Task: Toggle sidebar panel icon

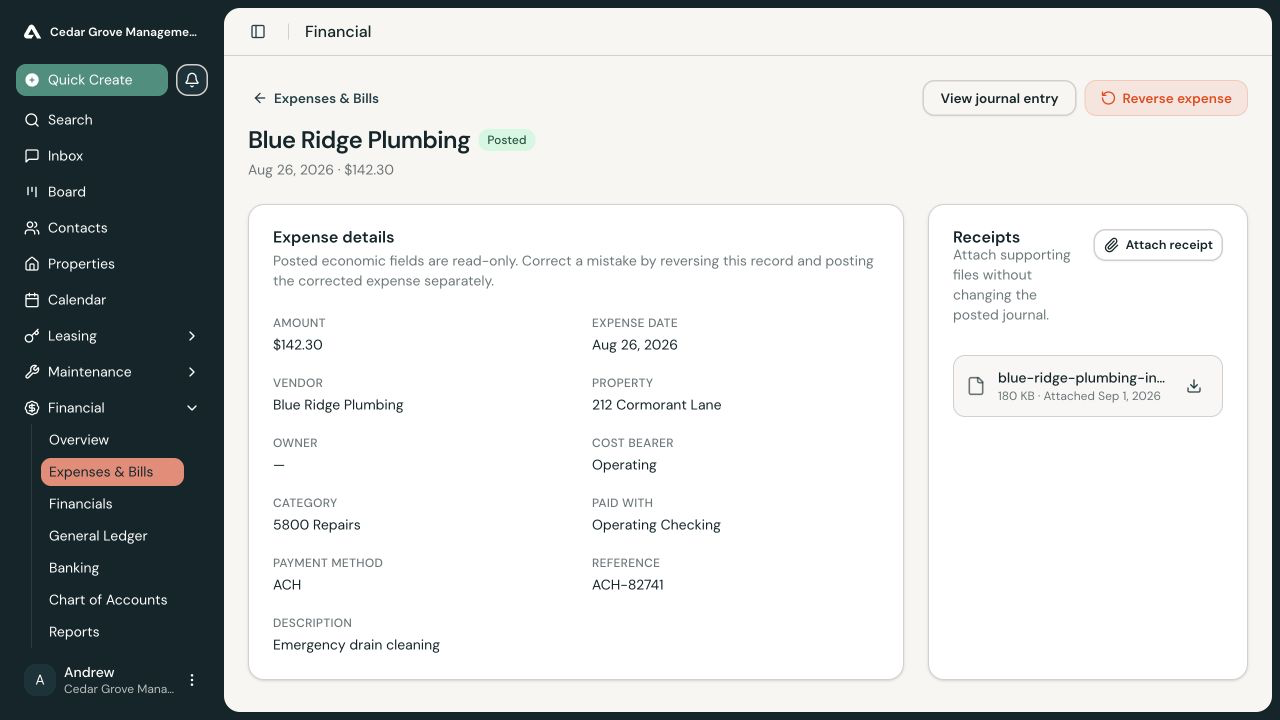Action: pos(258,32)
